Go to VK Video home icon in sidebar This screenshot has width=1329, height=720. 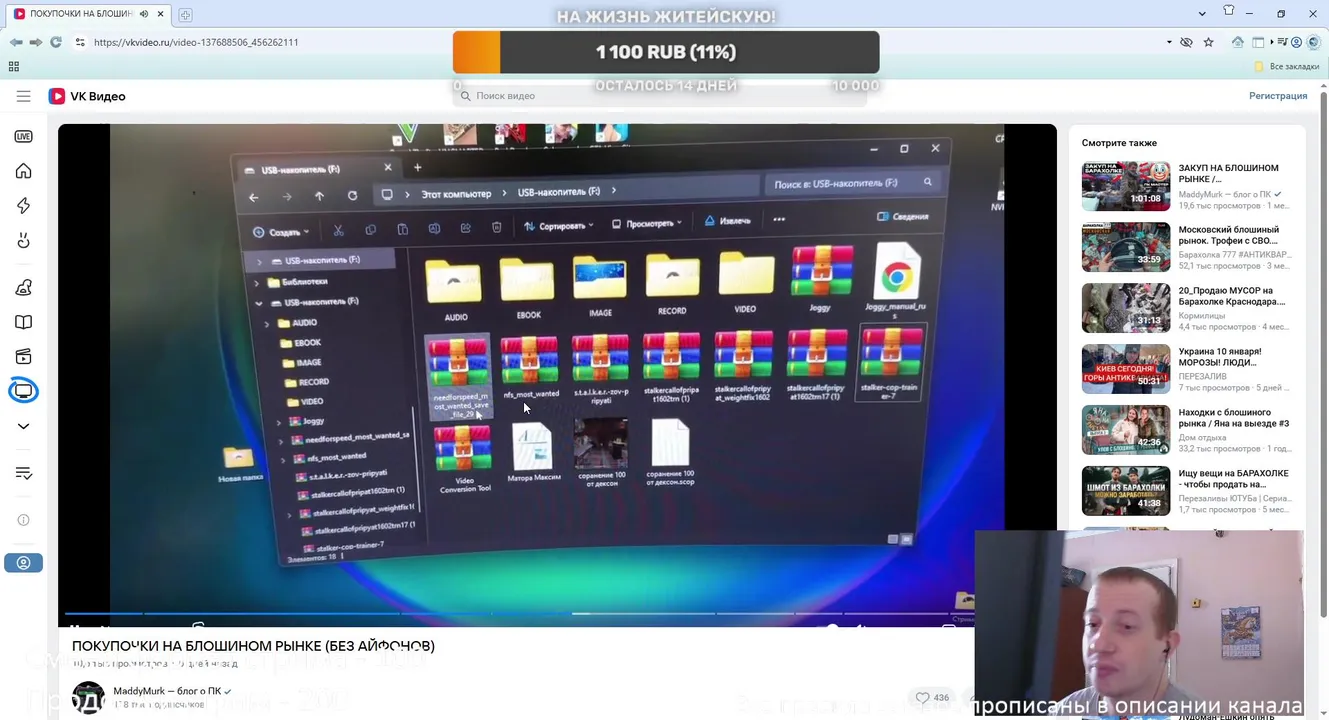pyautogui.click(x=23, y=171)
